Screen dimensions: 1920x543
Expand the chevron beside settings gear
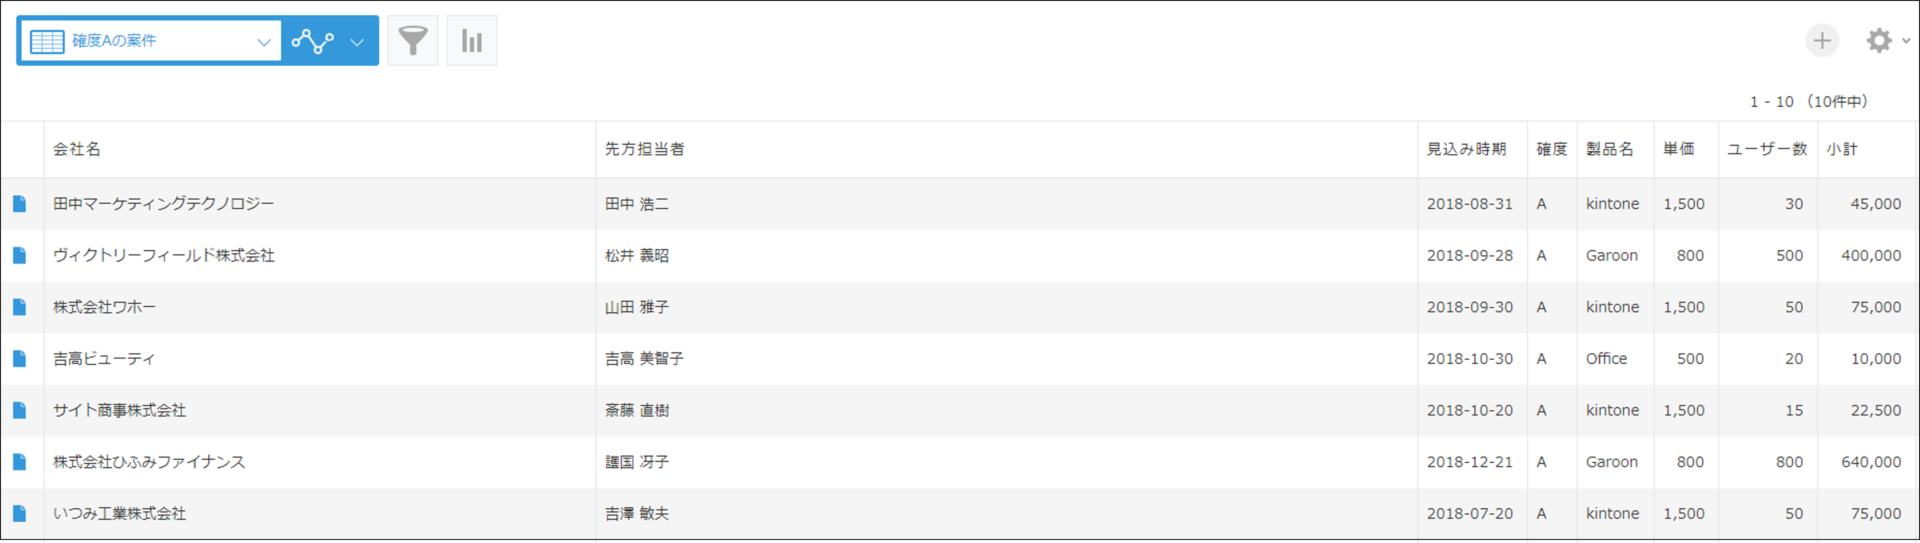[1906, 41]
